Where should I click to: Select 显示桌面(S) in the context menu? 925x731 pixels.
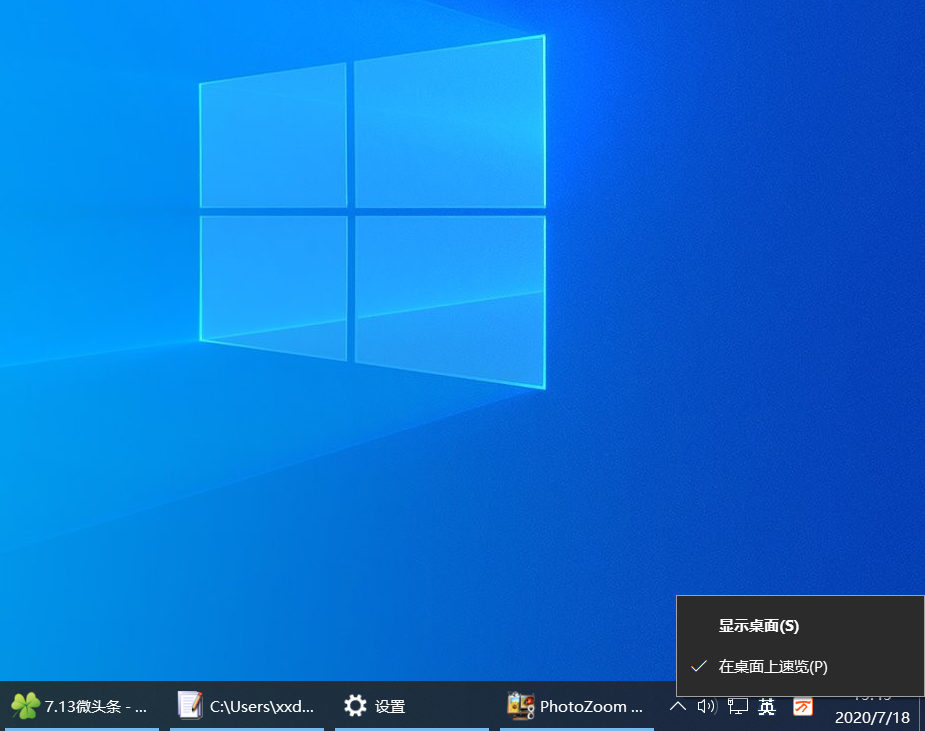coord(800,626)
